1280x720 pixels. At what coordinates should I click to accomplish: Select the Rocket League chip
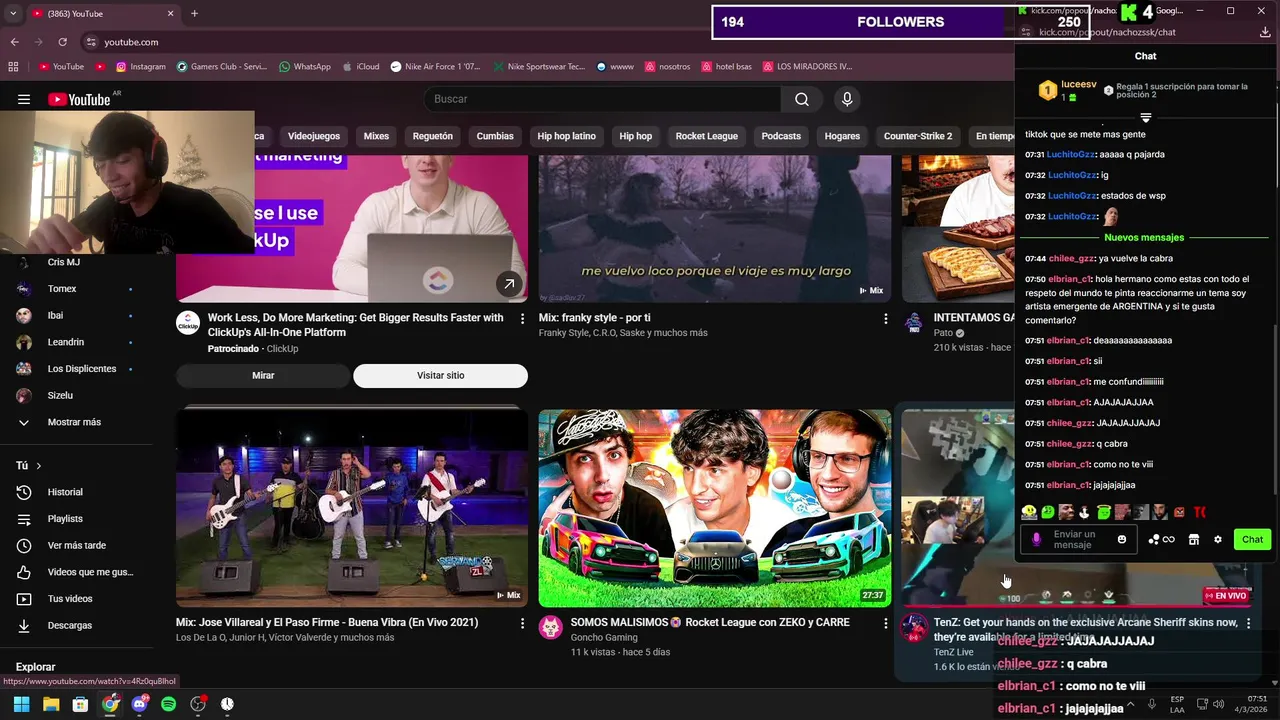click(706, 136)
